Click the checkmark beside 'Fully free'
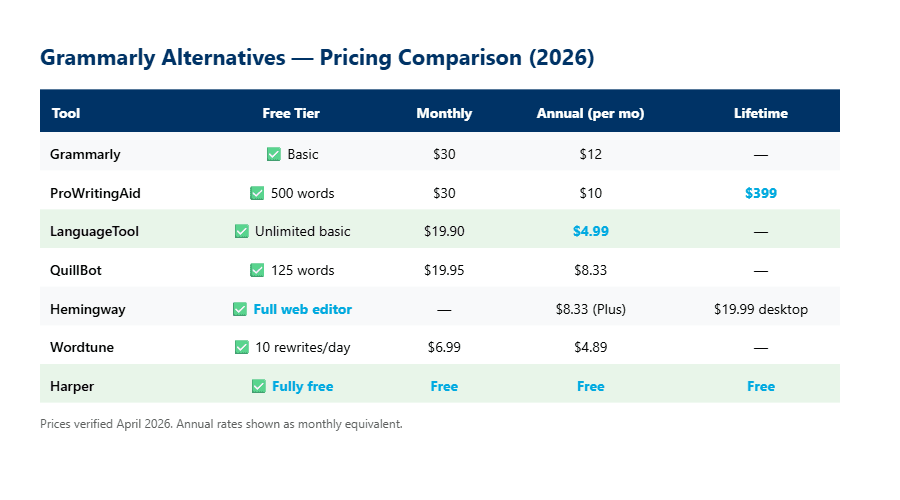Screen dimensions: 900x500 coord(258,386)
